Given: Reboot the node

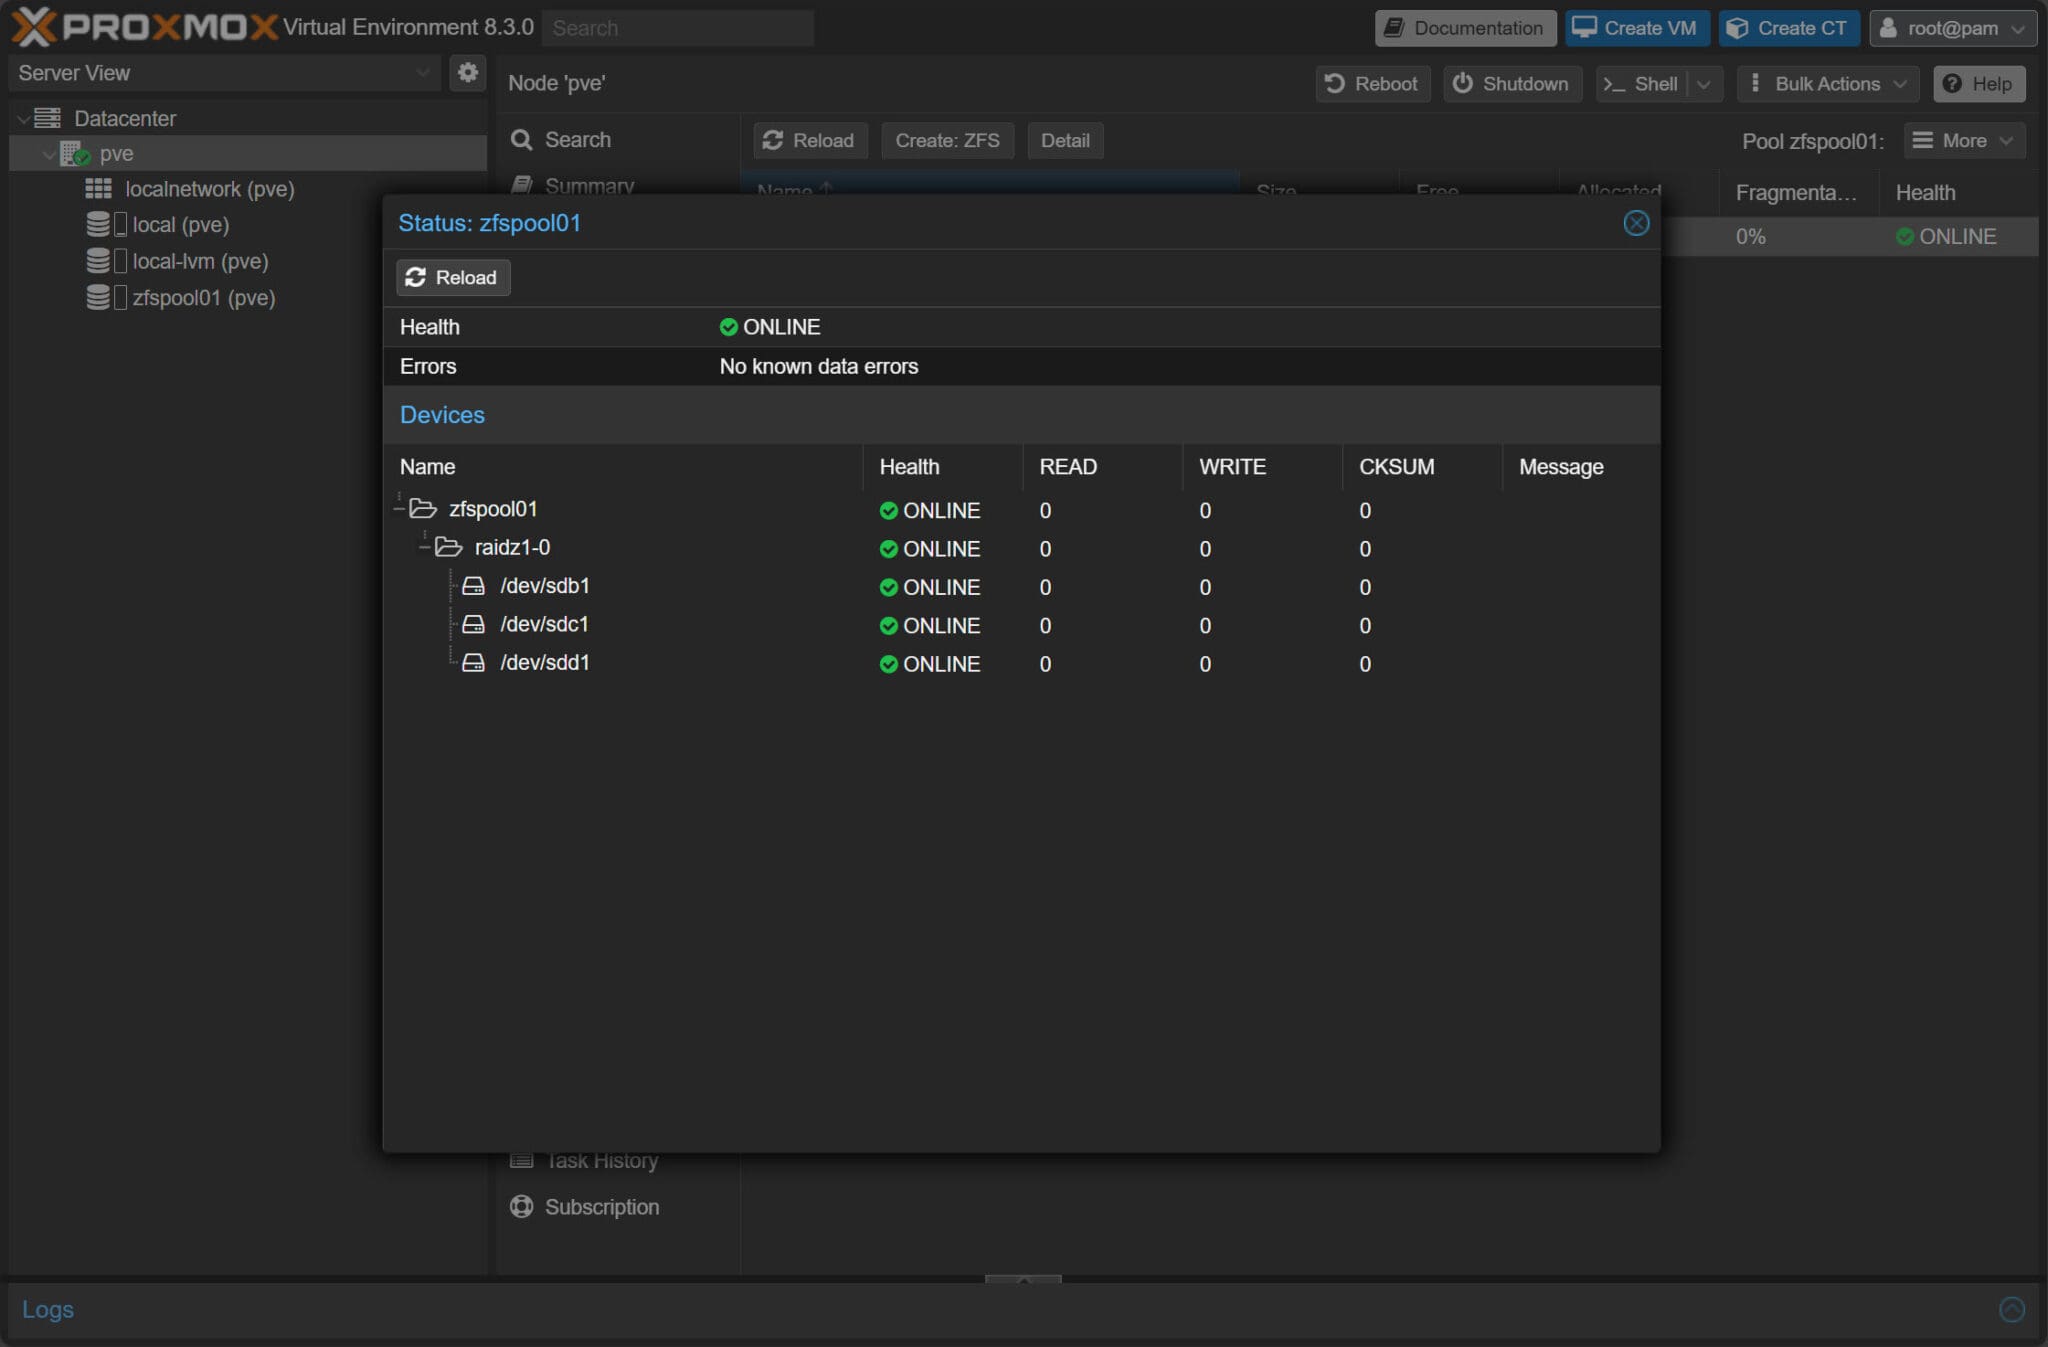Looking at the screenshot, I should (x=1371, y=84).
